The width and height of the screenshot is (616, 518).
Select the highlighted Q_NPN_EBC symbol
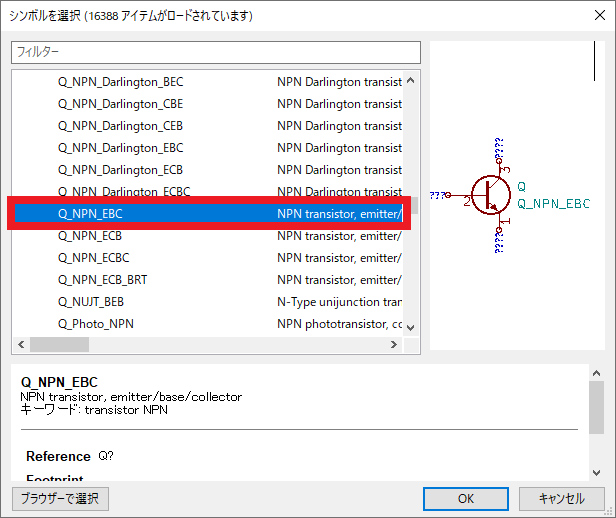pos(90,213)
